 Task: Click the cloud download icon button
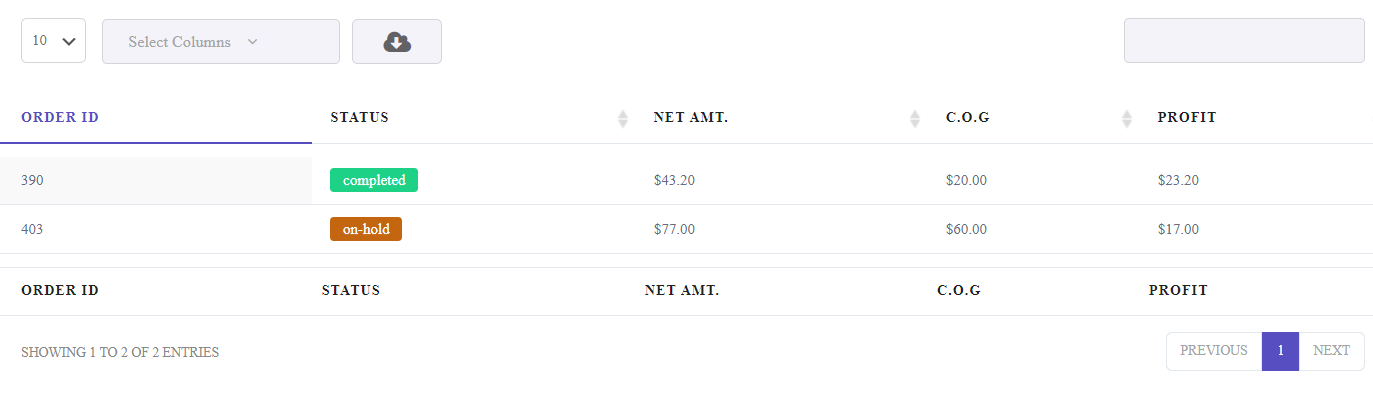(397, 41)
